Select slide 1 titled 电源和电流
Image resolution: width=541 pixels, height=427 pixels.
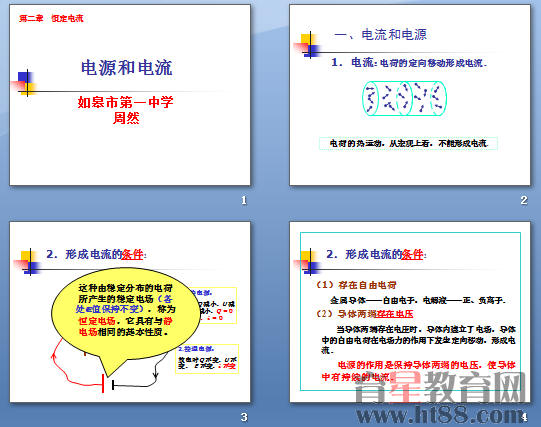[130, 95]
